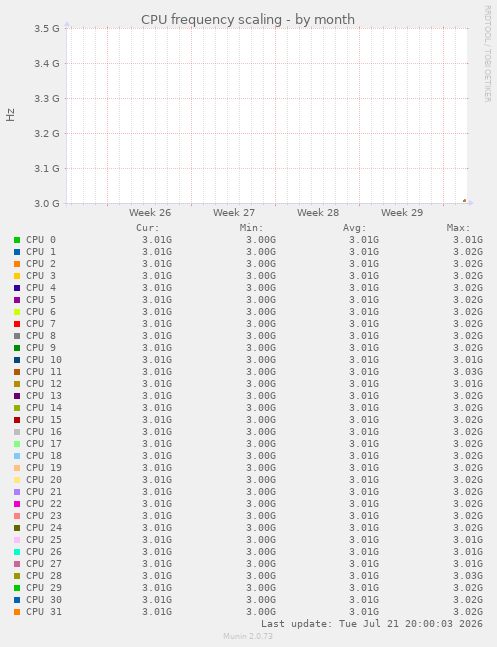Click the Max: column header

point(458,228)
